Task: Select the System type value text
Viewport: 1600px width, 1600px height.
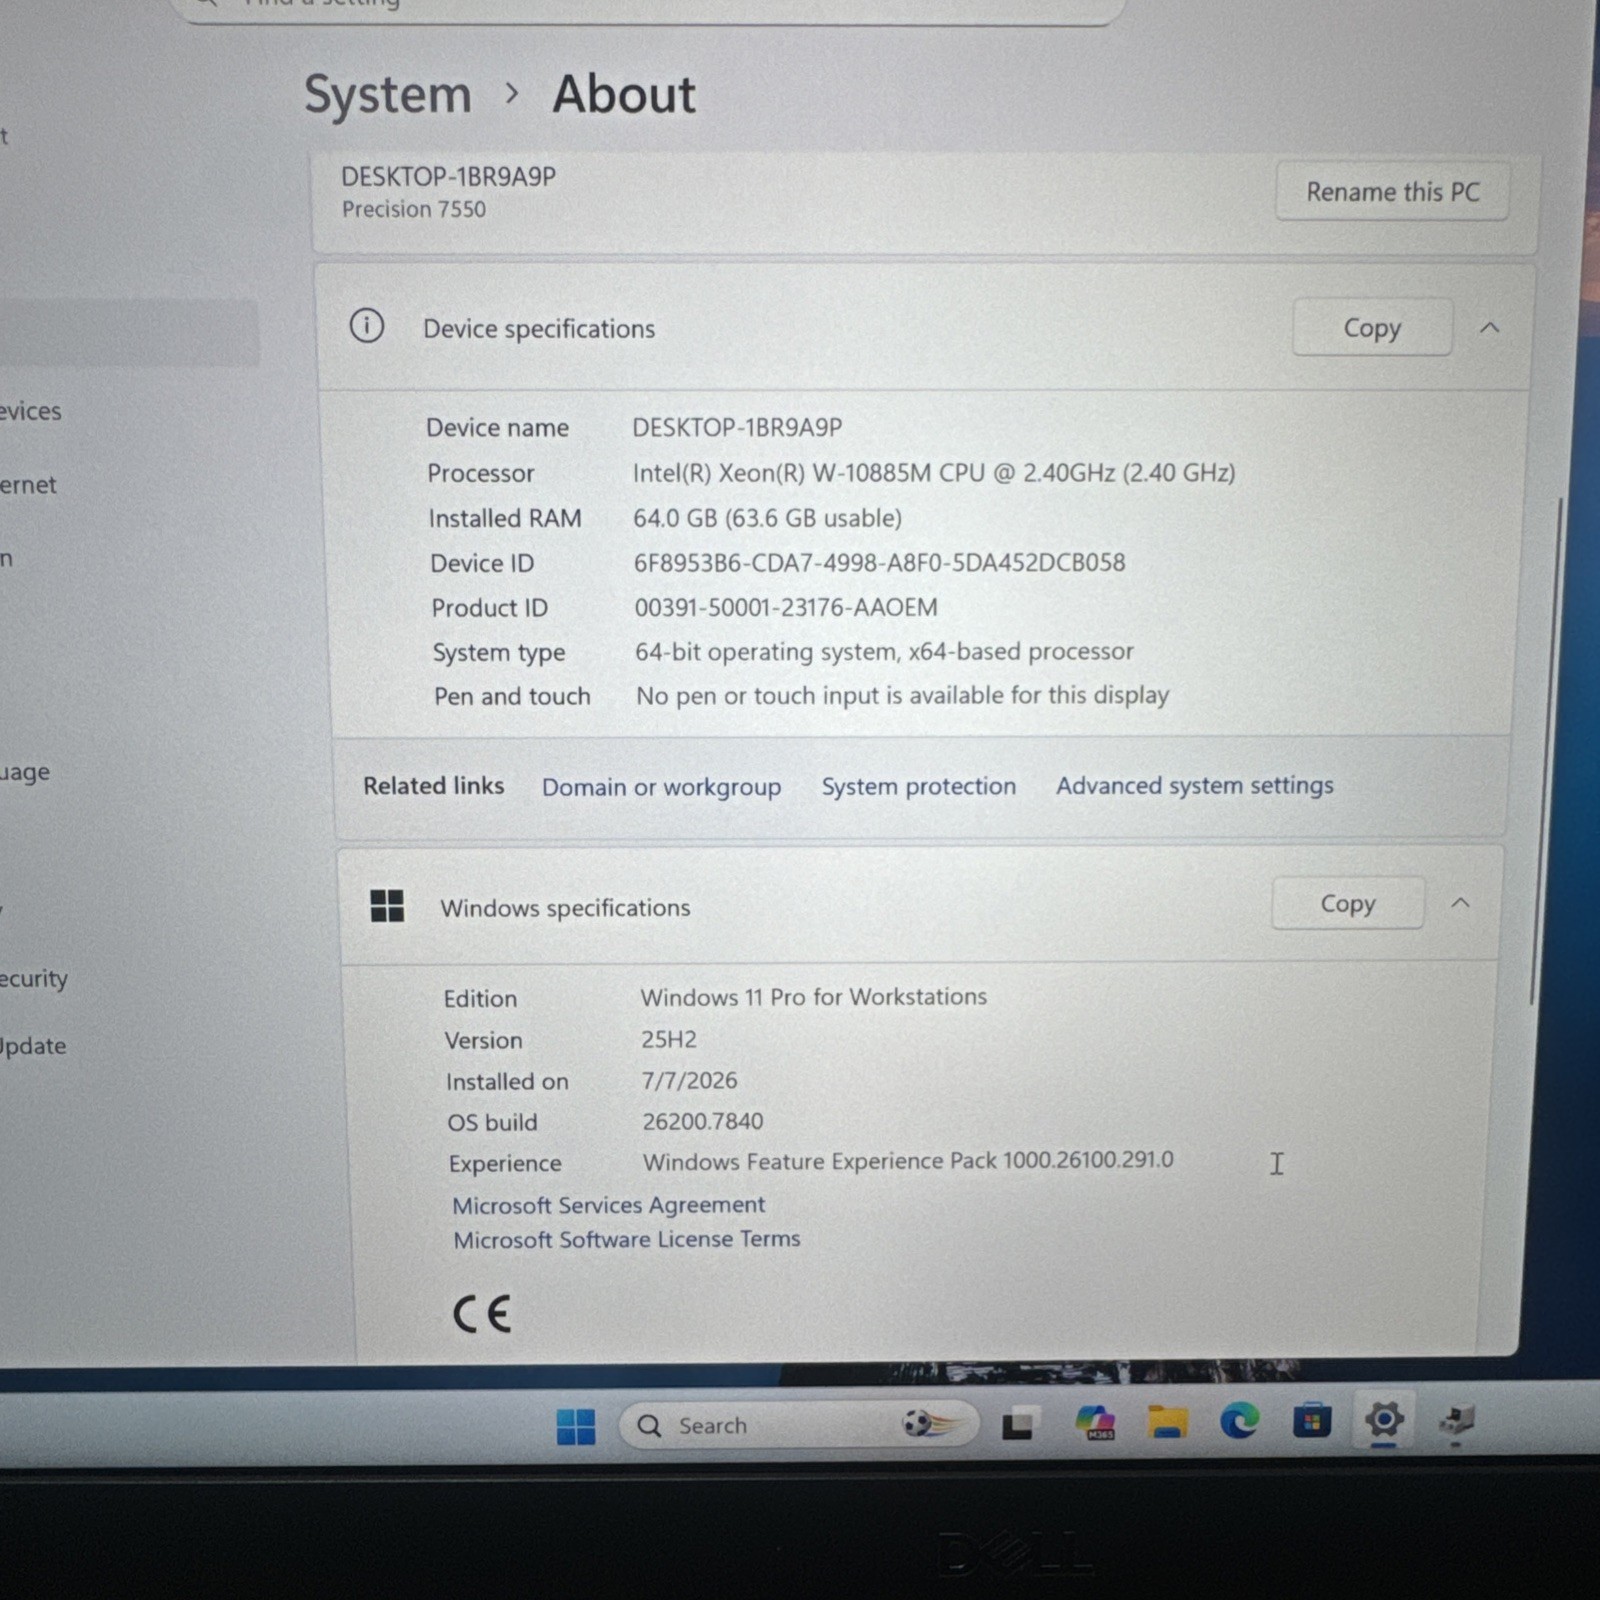Action: [x=884, y=651]
